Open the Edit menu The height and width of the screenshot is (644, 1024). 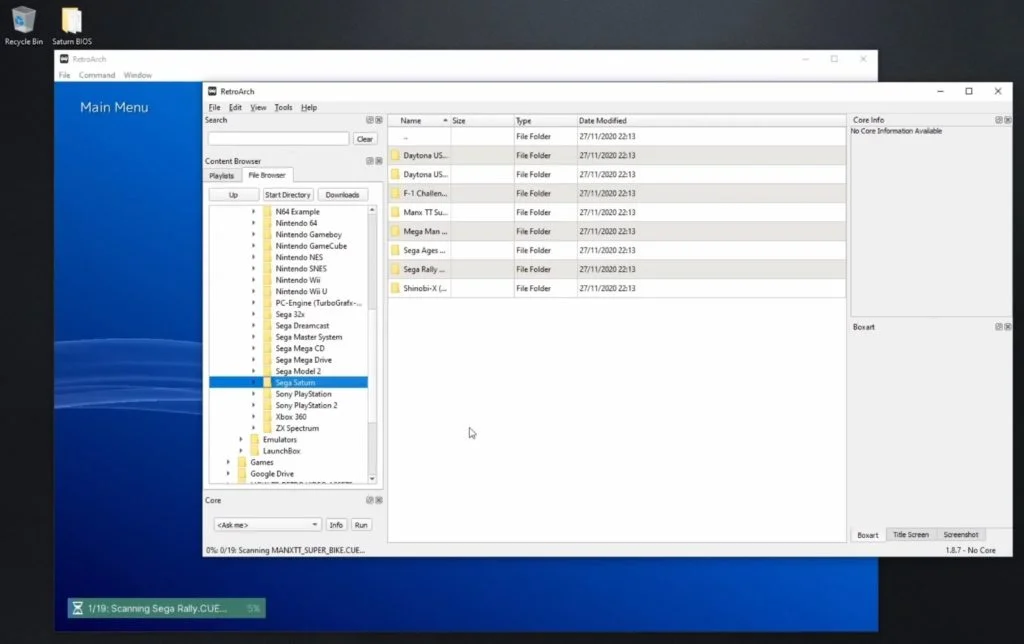point(235,108)
